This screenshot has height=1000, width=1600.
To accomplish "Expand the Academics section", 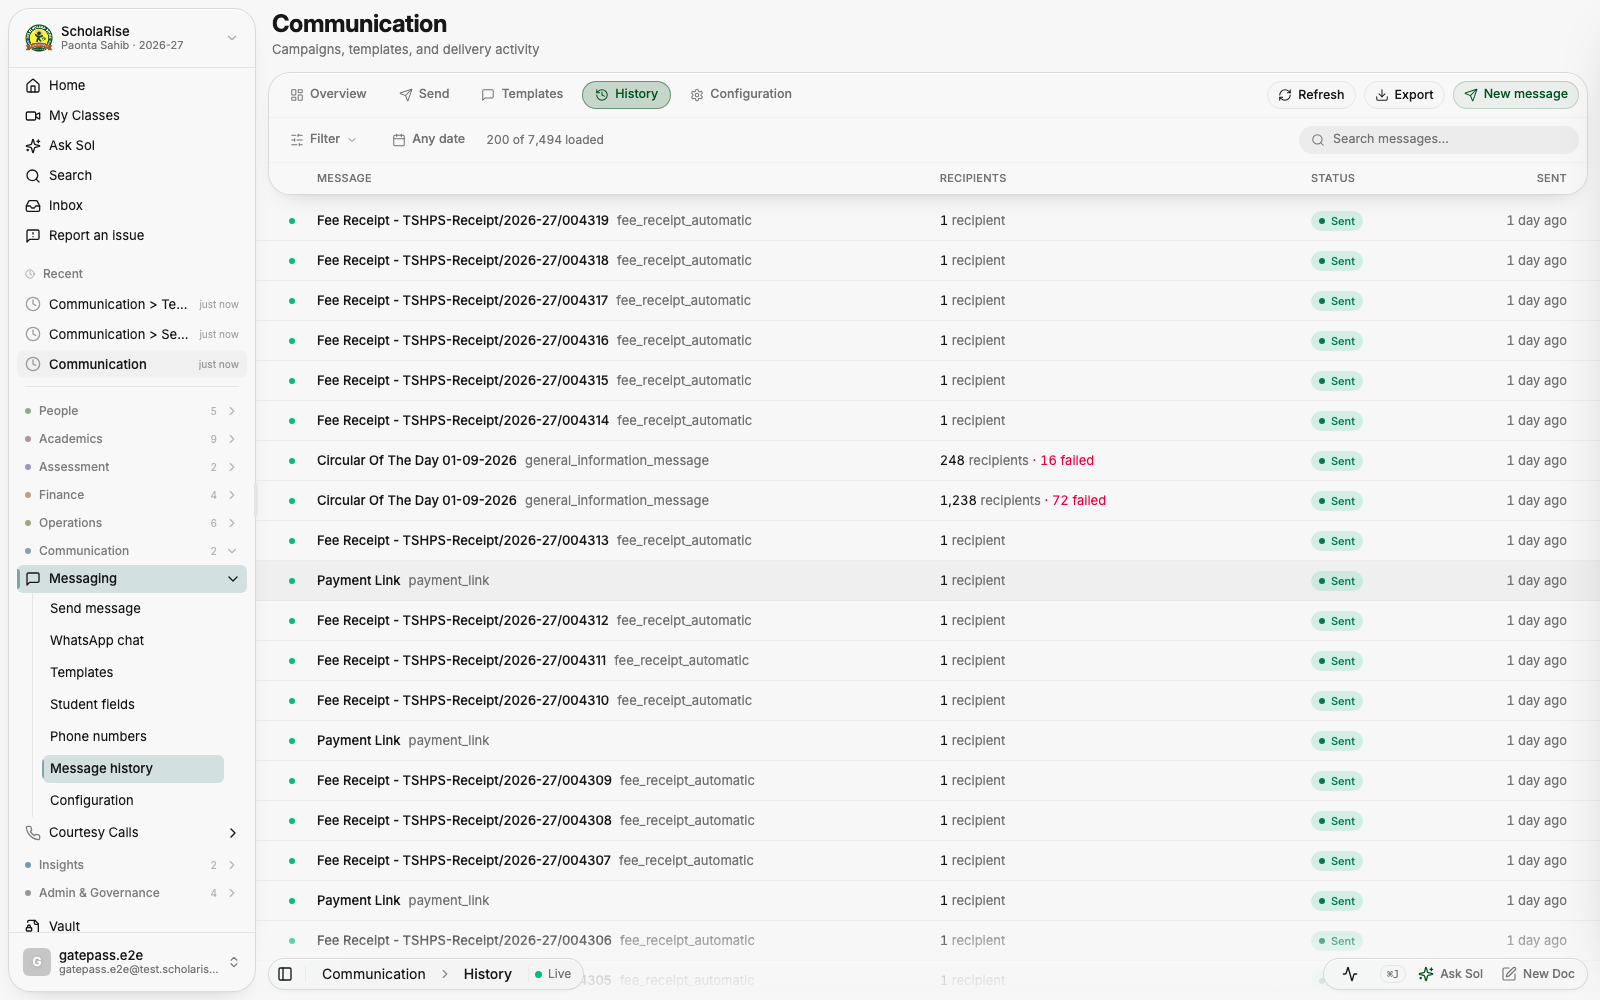I will click(x=132, y=439).
